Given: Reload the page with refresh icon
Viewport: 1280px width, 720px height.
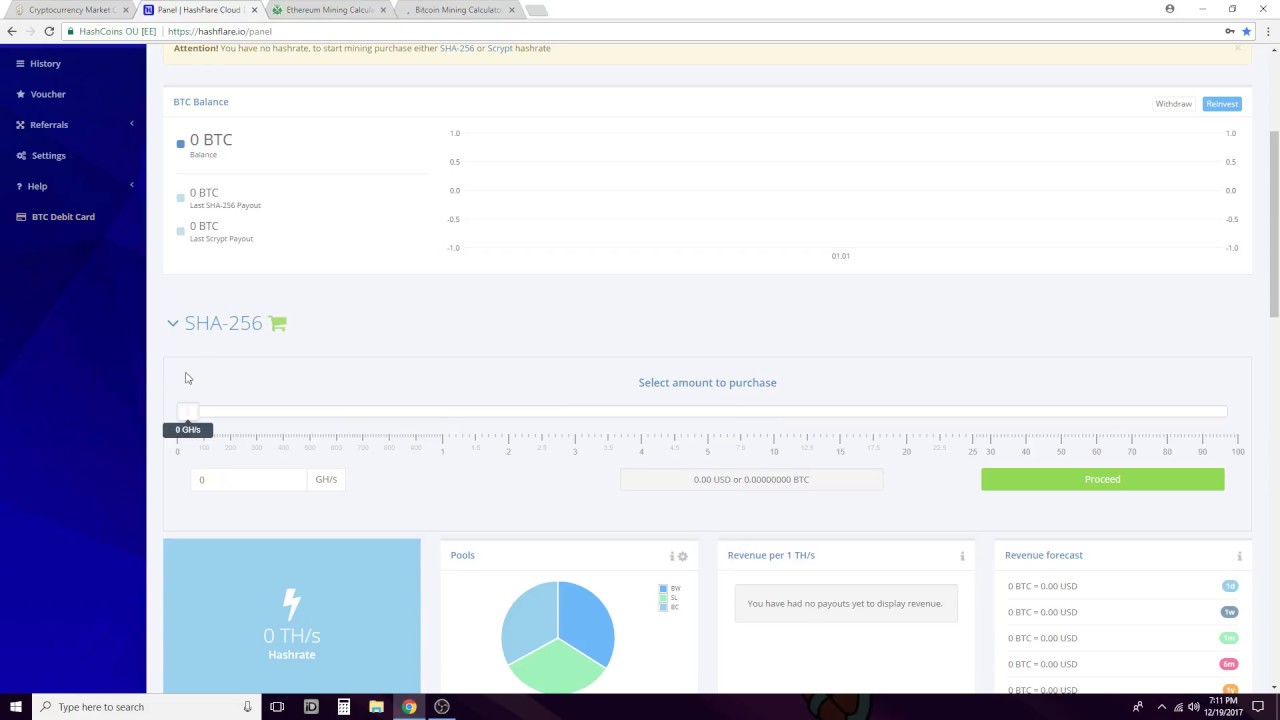Looking at the screenshot, I should [48, 31].
